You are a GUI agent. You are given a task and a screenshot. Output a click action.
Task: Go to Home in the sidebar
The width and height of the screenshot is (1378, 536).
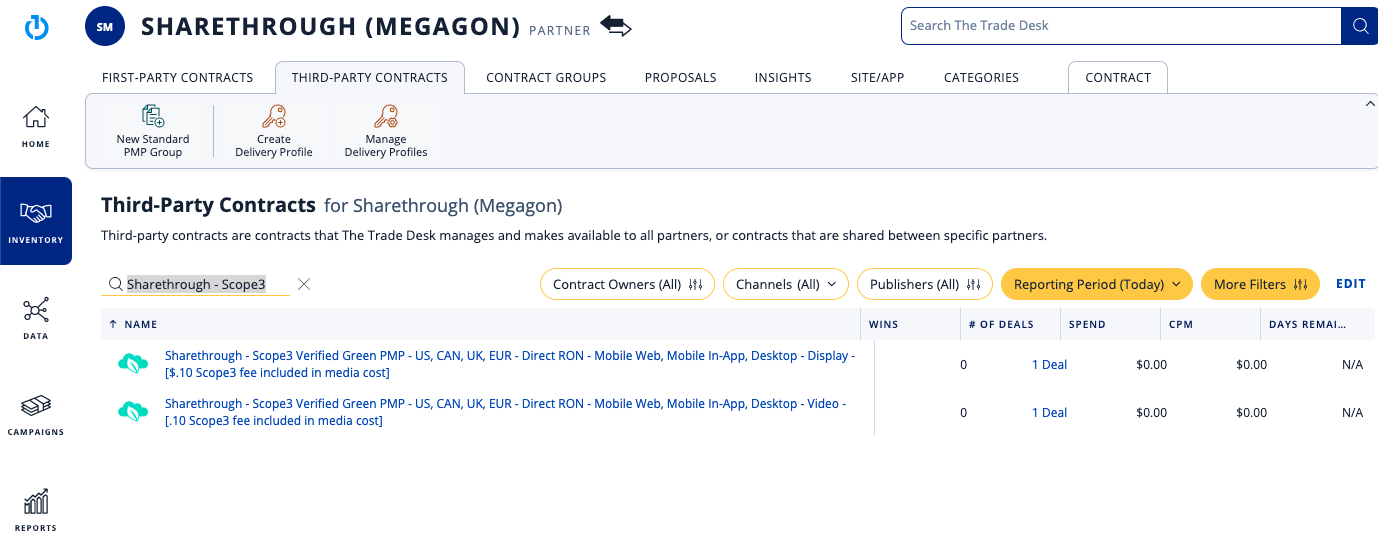36,127
